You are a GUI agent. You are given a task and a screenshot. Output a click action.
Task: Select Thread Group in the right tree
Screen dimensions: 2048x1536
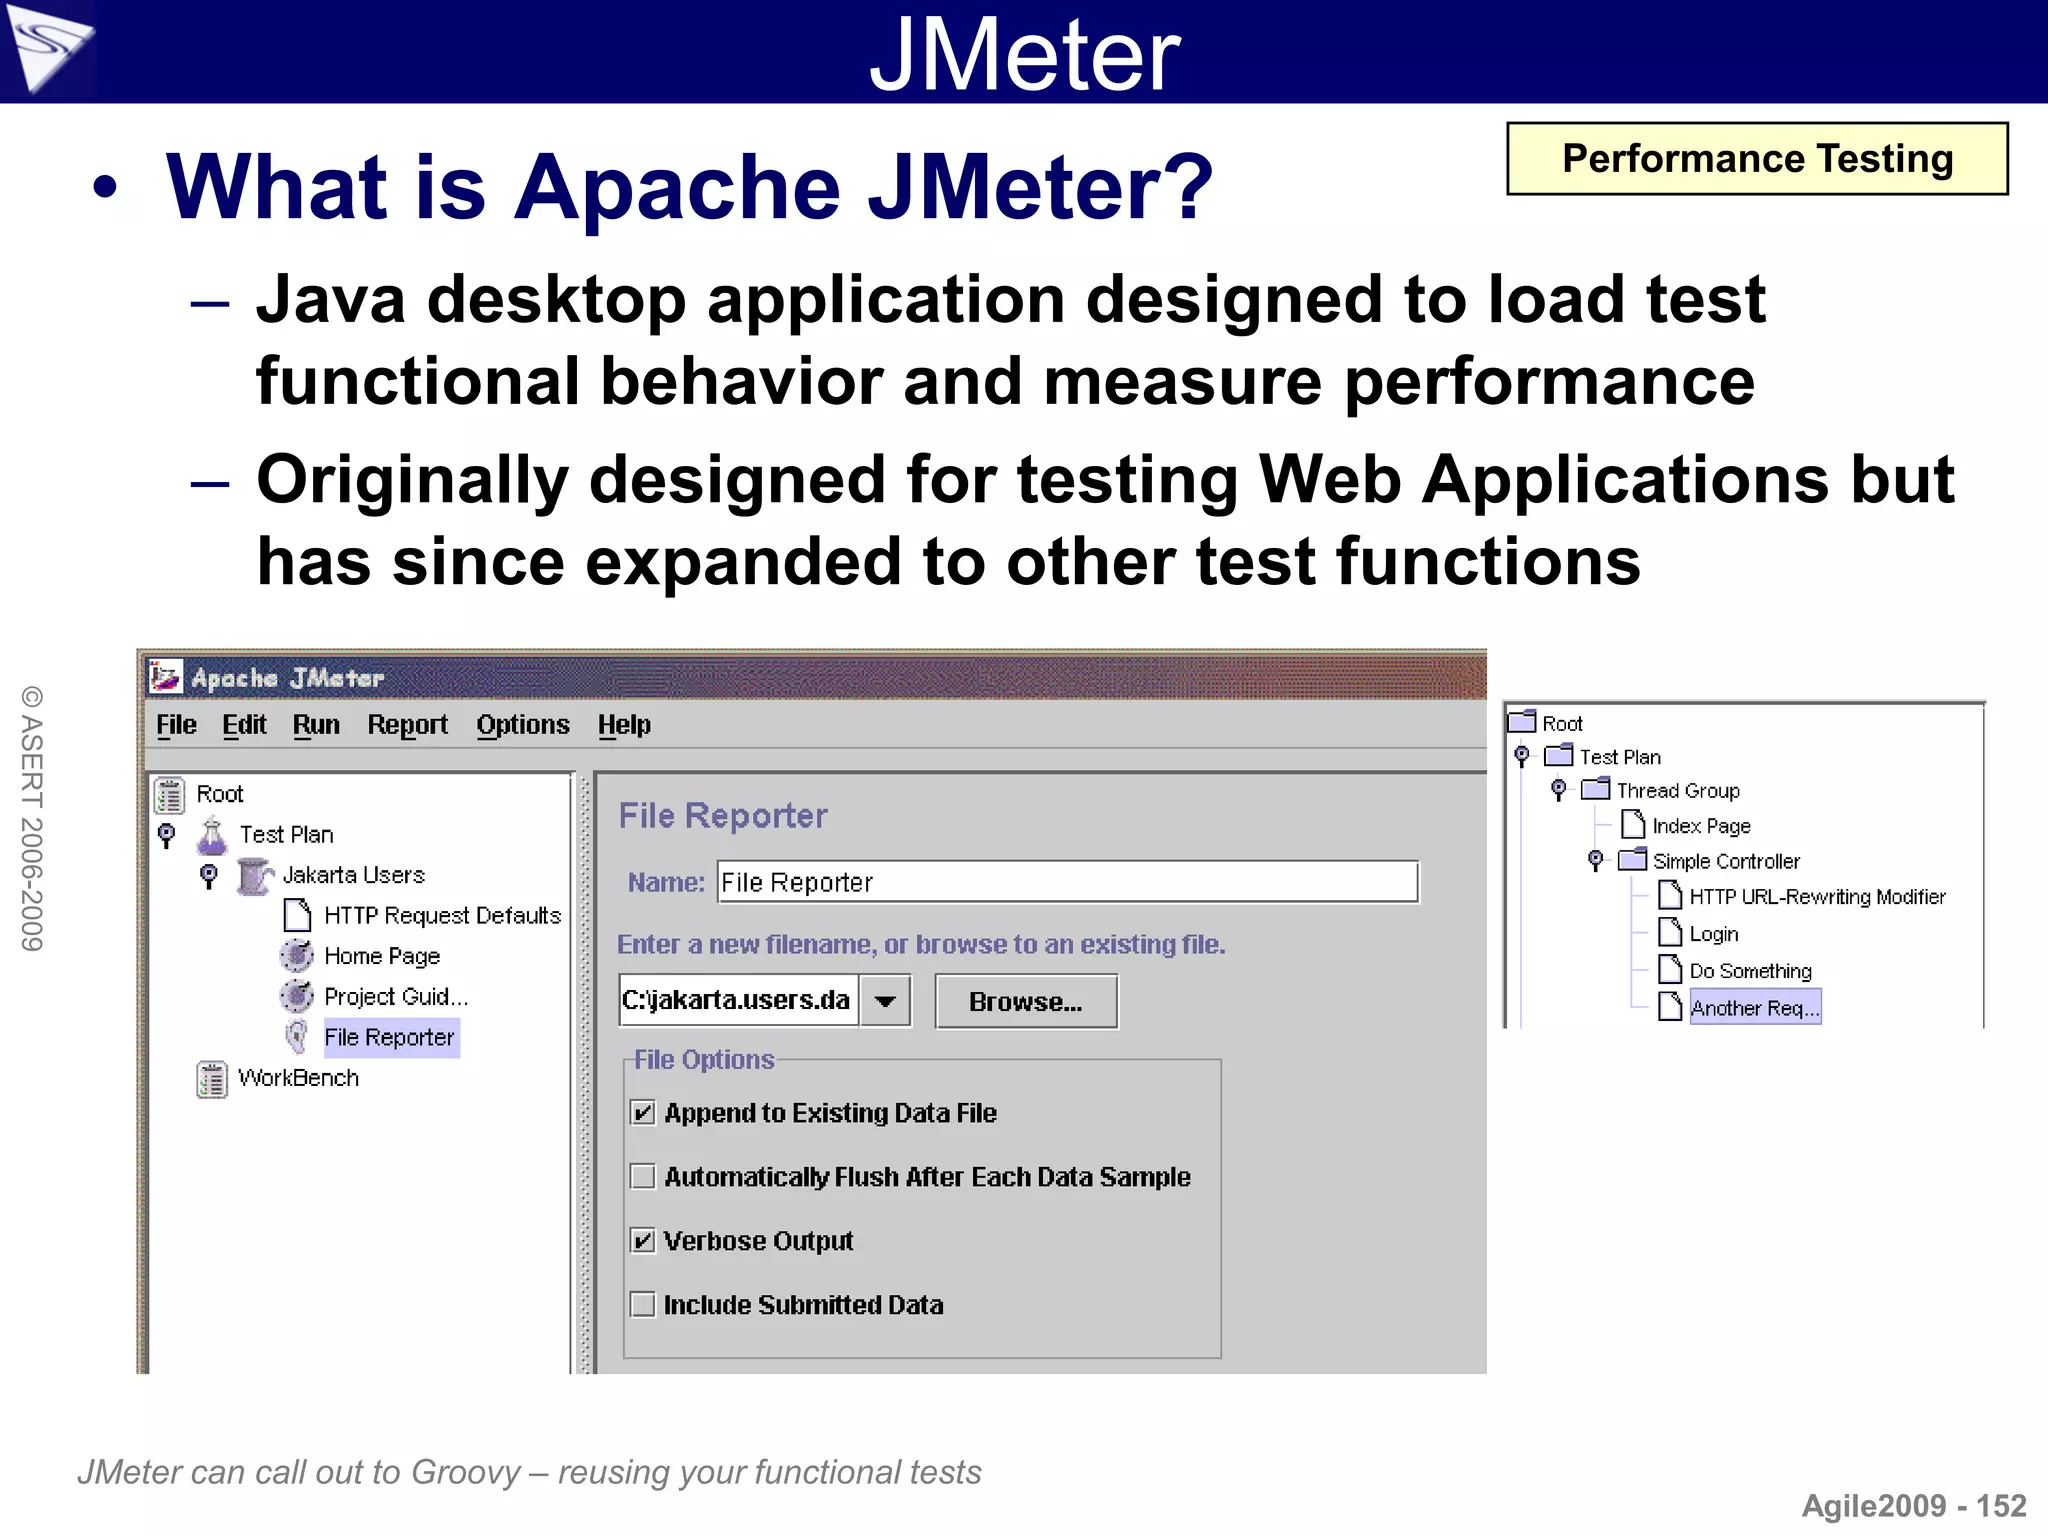pos(1678,791)
